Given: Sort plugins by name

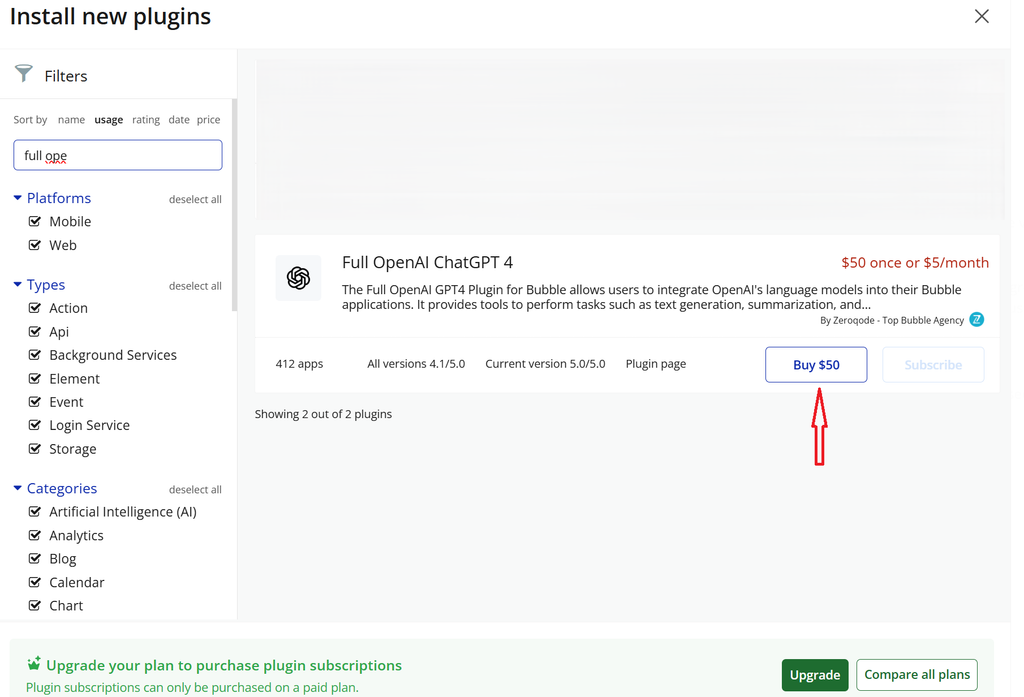Looking at the screenshot, I should [x=71, y=120].
